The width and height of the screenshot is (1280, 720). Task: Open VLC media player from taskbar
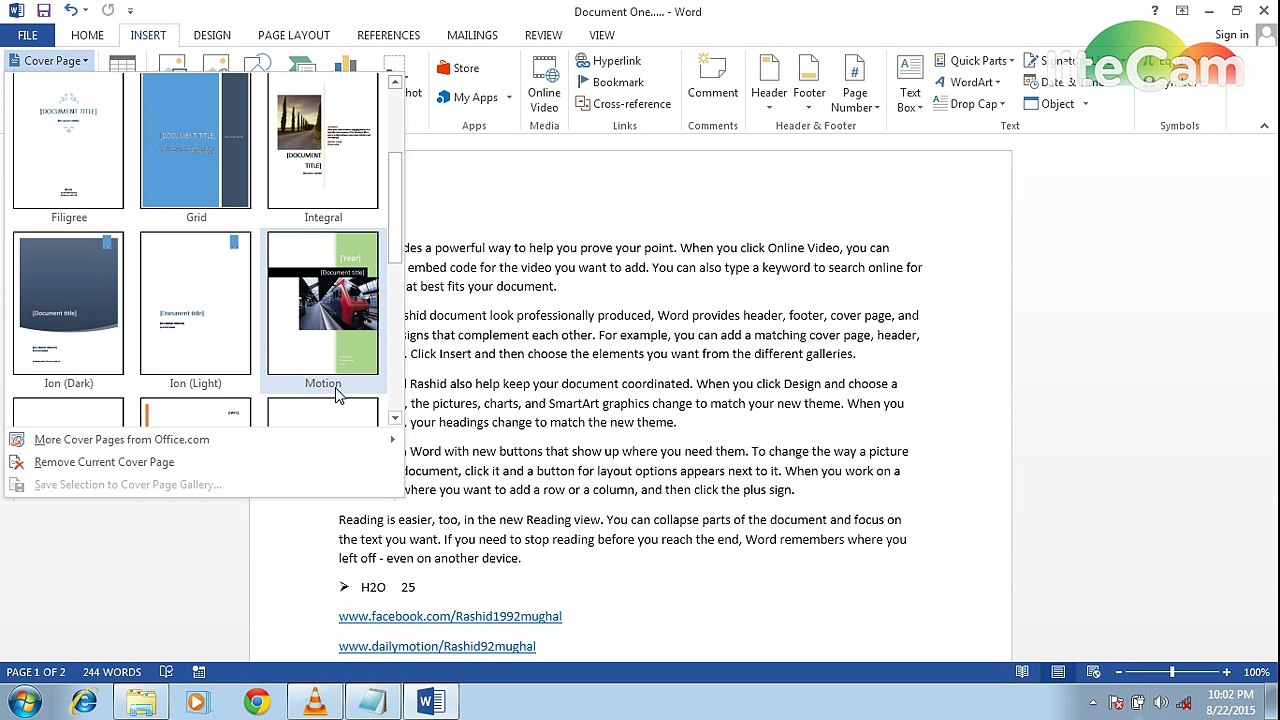[x=315, y=701]
